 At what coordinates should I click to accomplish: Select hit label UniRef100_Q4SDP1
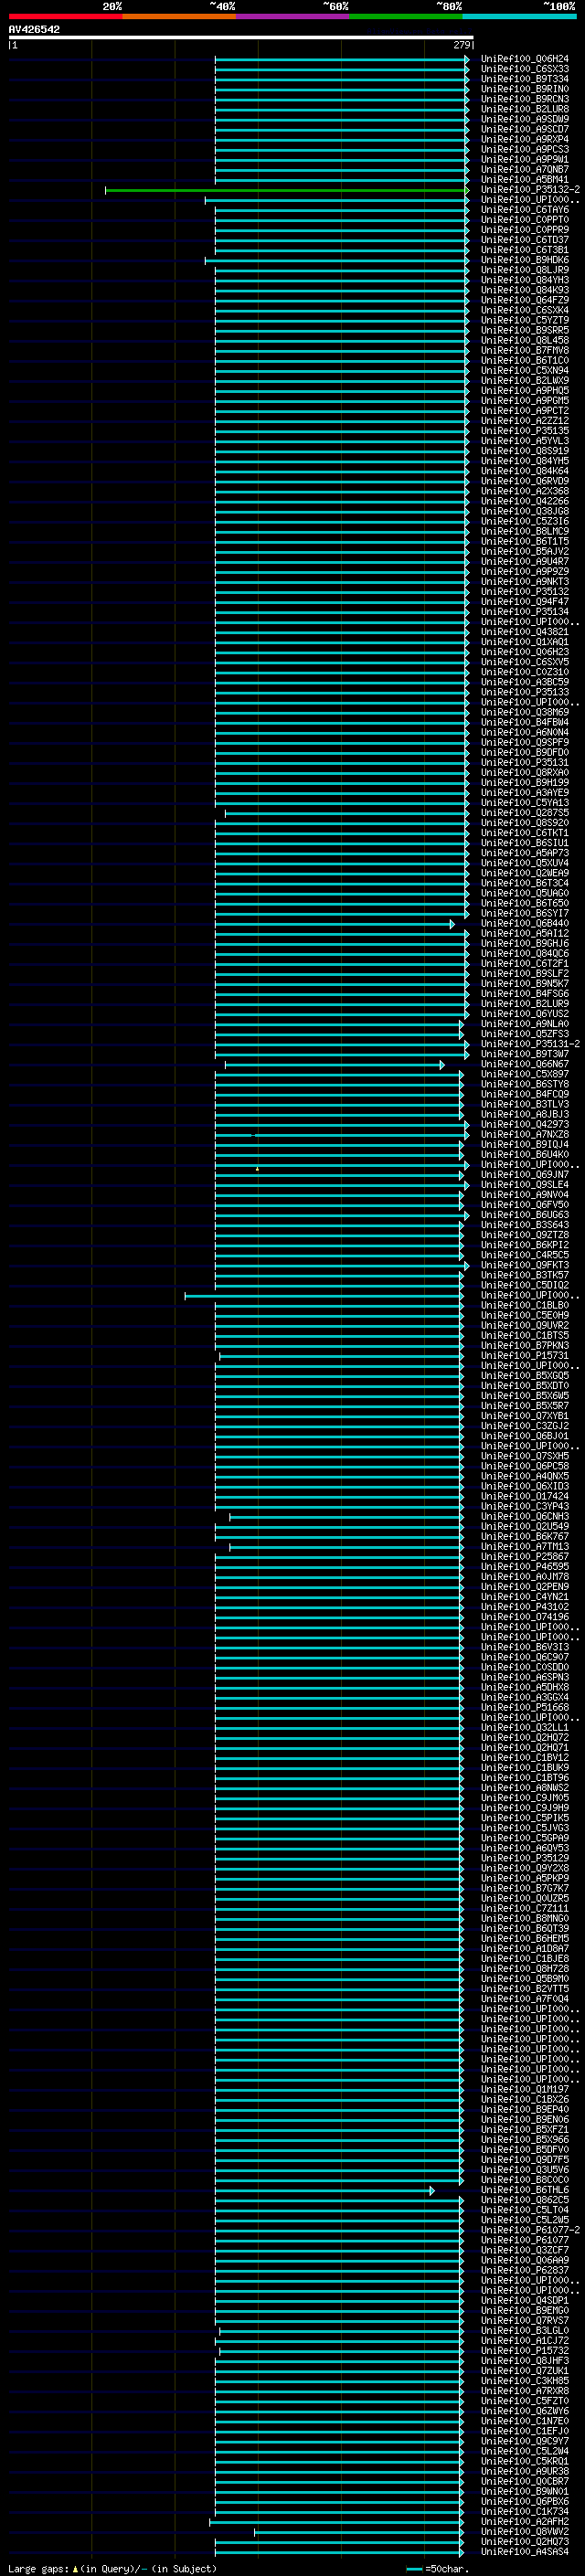click(524, 2300)
